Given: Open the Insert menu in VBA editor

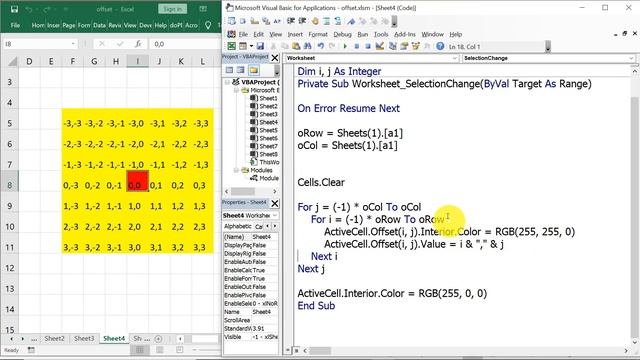Looking at the screenshot, I should click(295, 34).
